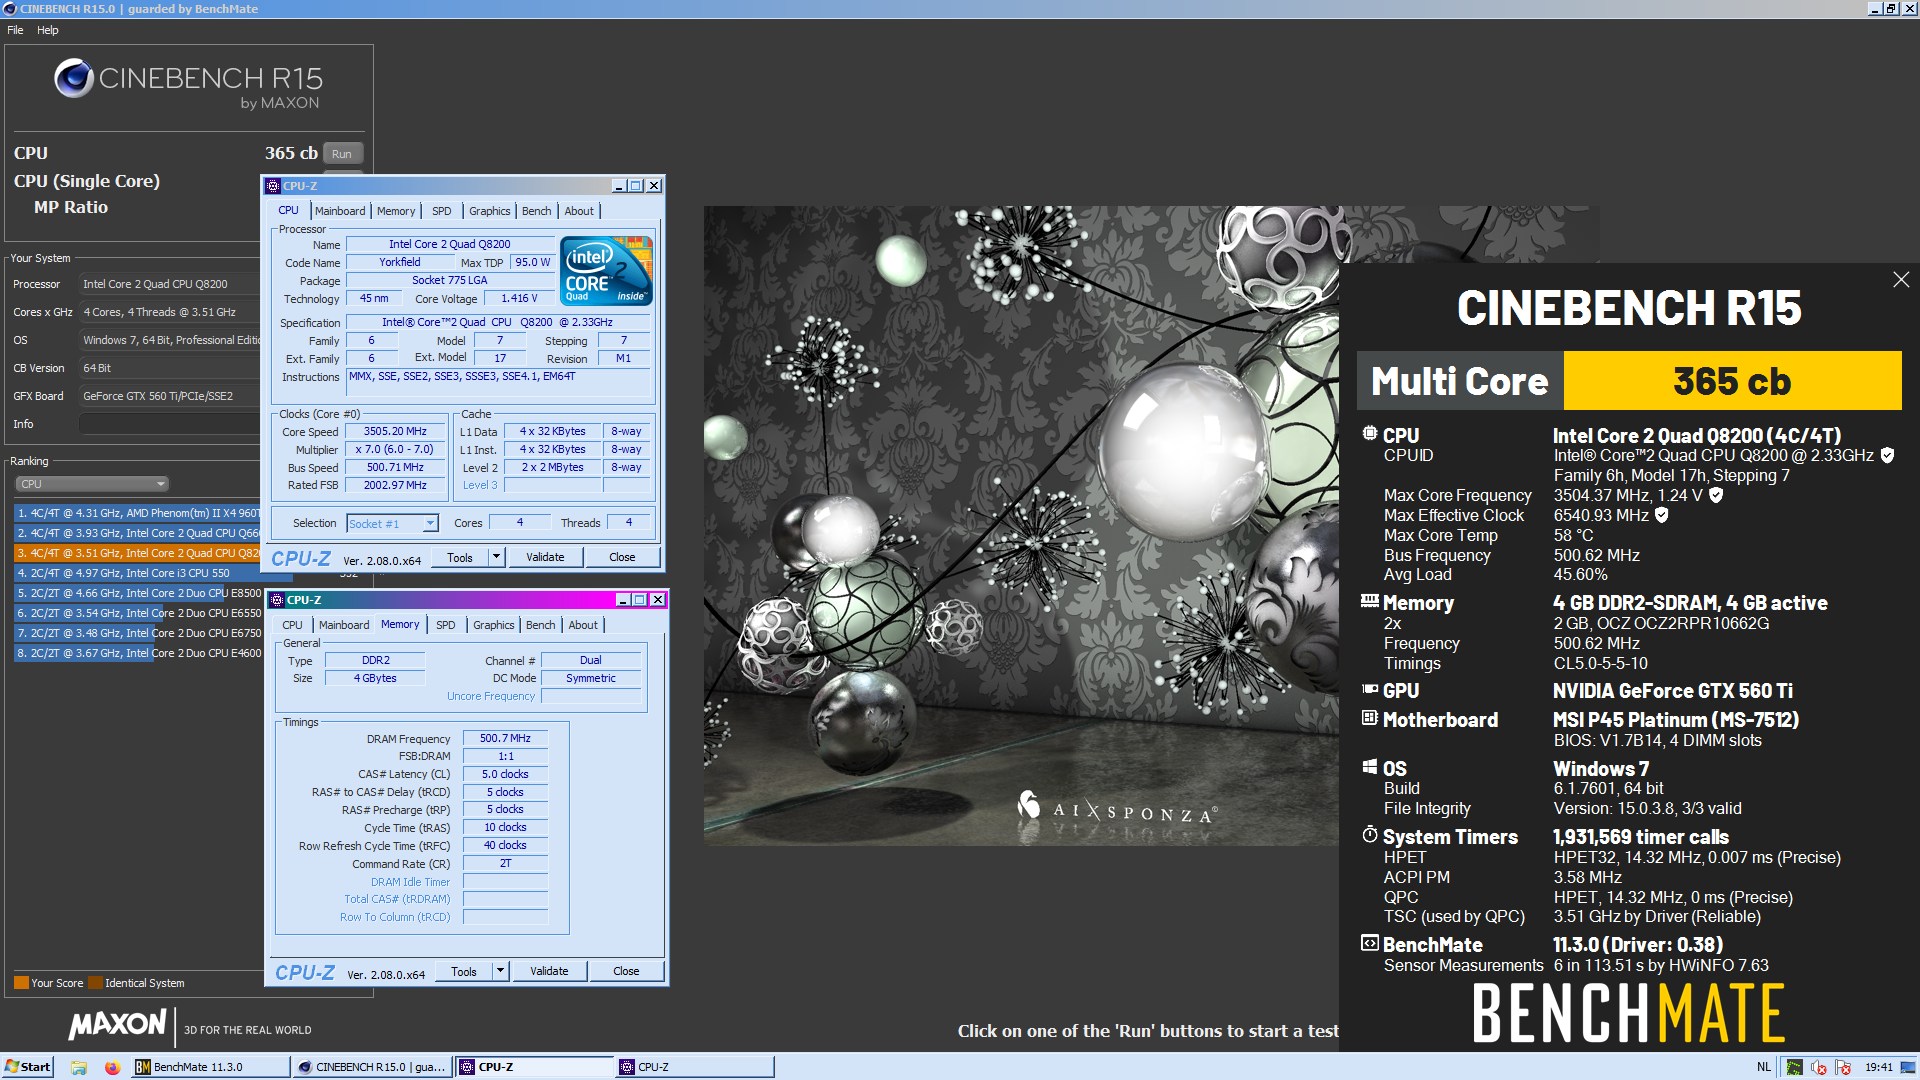Screen dimensions: 1920x1080
Task: Close the BenchMate result overlay with X
Action: (x=1901, y=280)
